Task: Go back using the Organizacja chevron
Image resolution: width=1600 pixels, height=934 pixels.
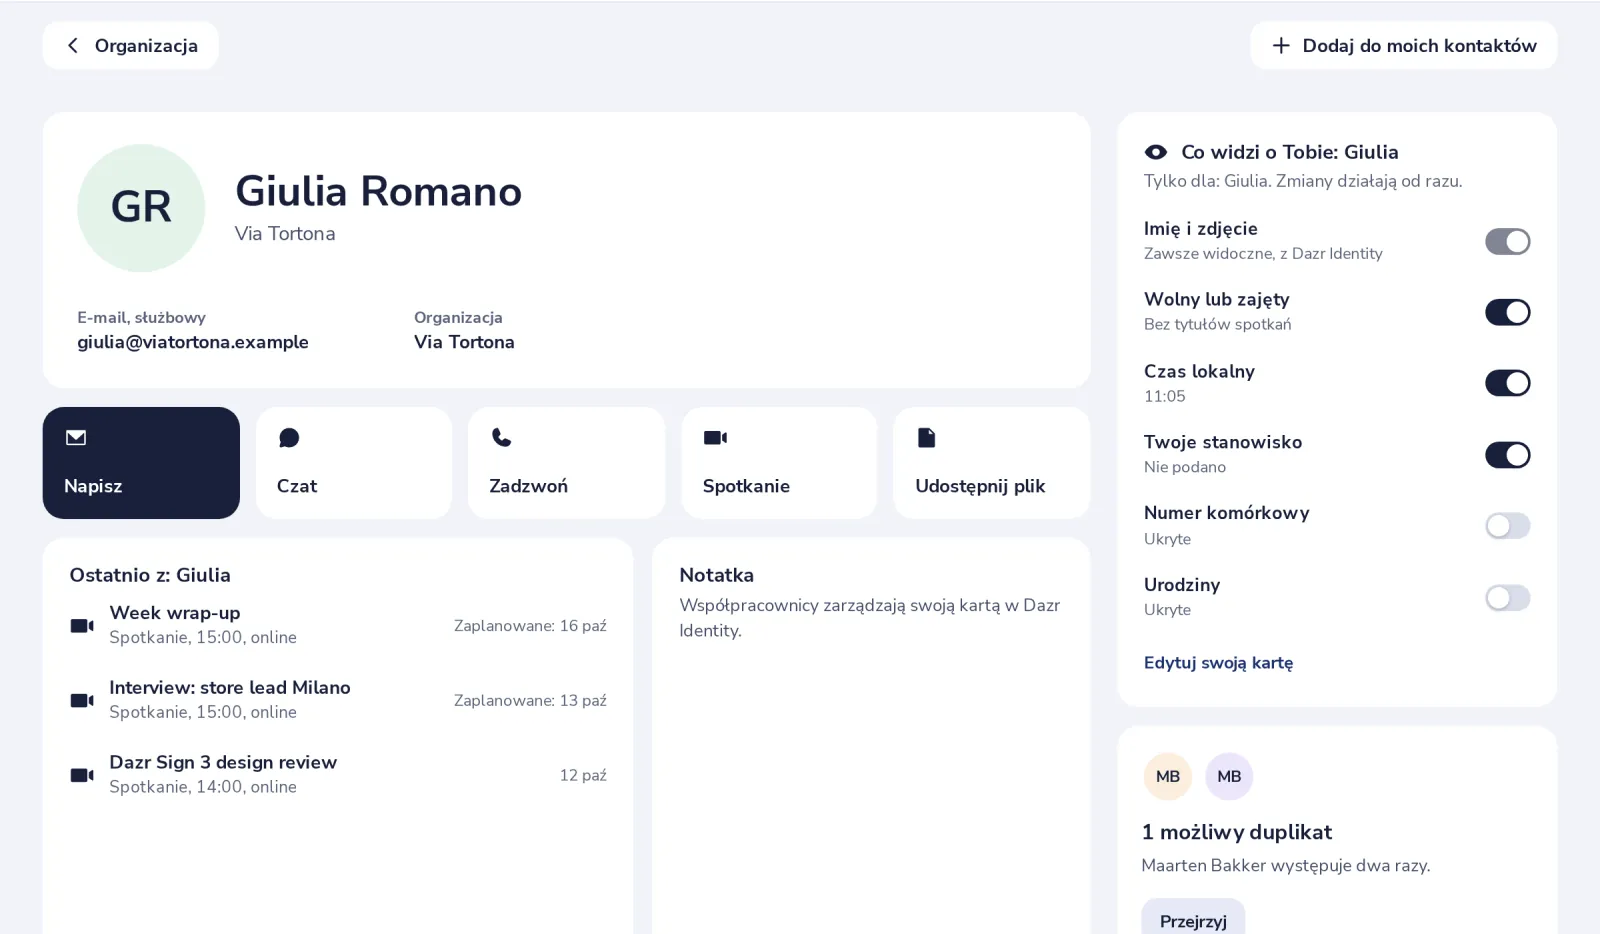Action: [x=72, y=46]
